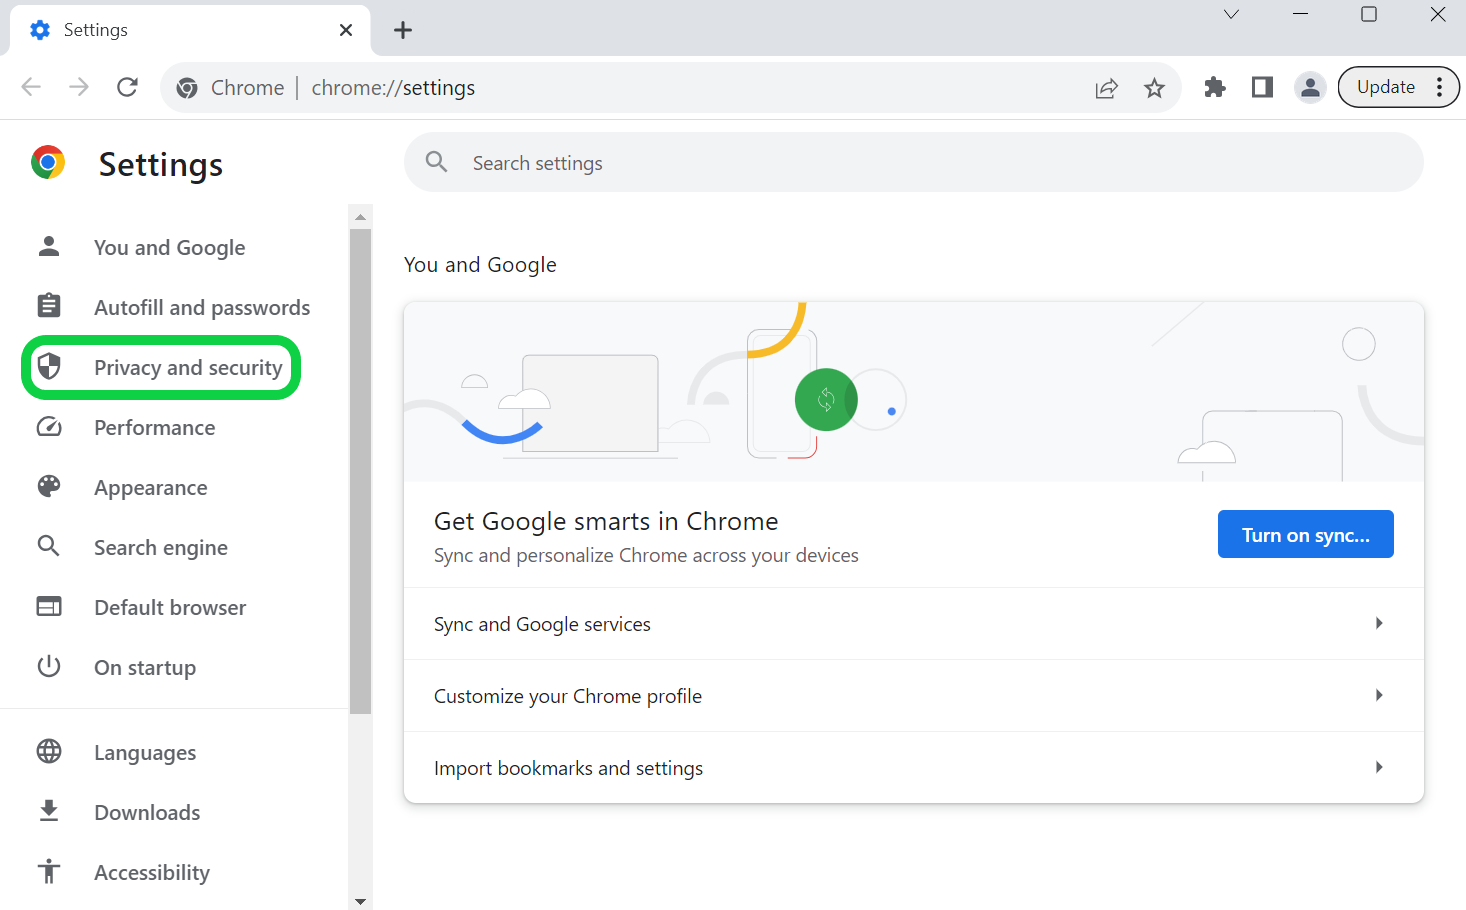The width and height of the screenshot is (1466, 910).
Task: Click the Settings browser tab
Action: [x=190, y=30]
